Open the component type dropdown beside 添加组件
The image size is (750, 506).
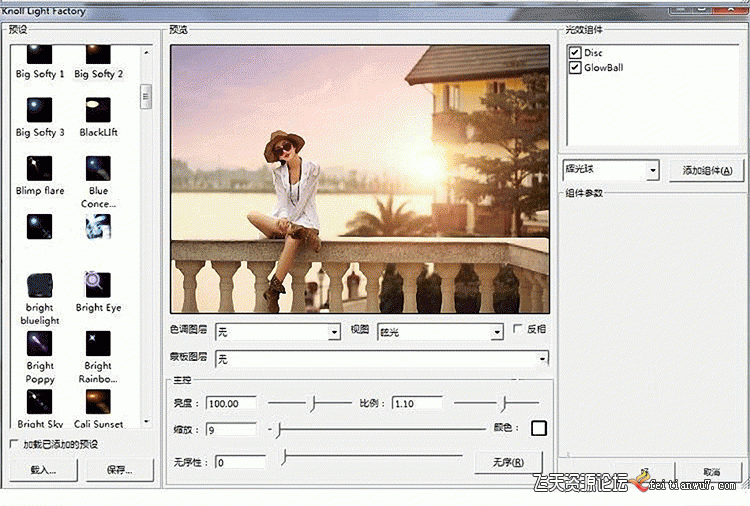[x=653, y=170]
